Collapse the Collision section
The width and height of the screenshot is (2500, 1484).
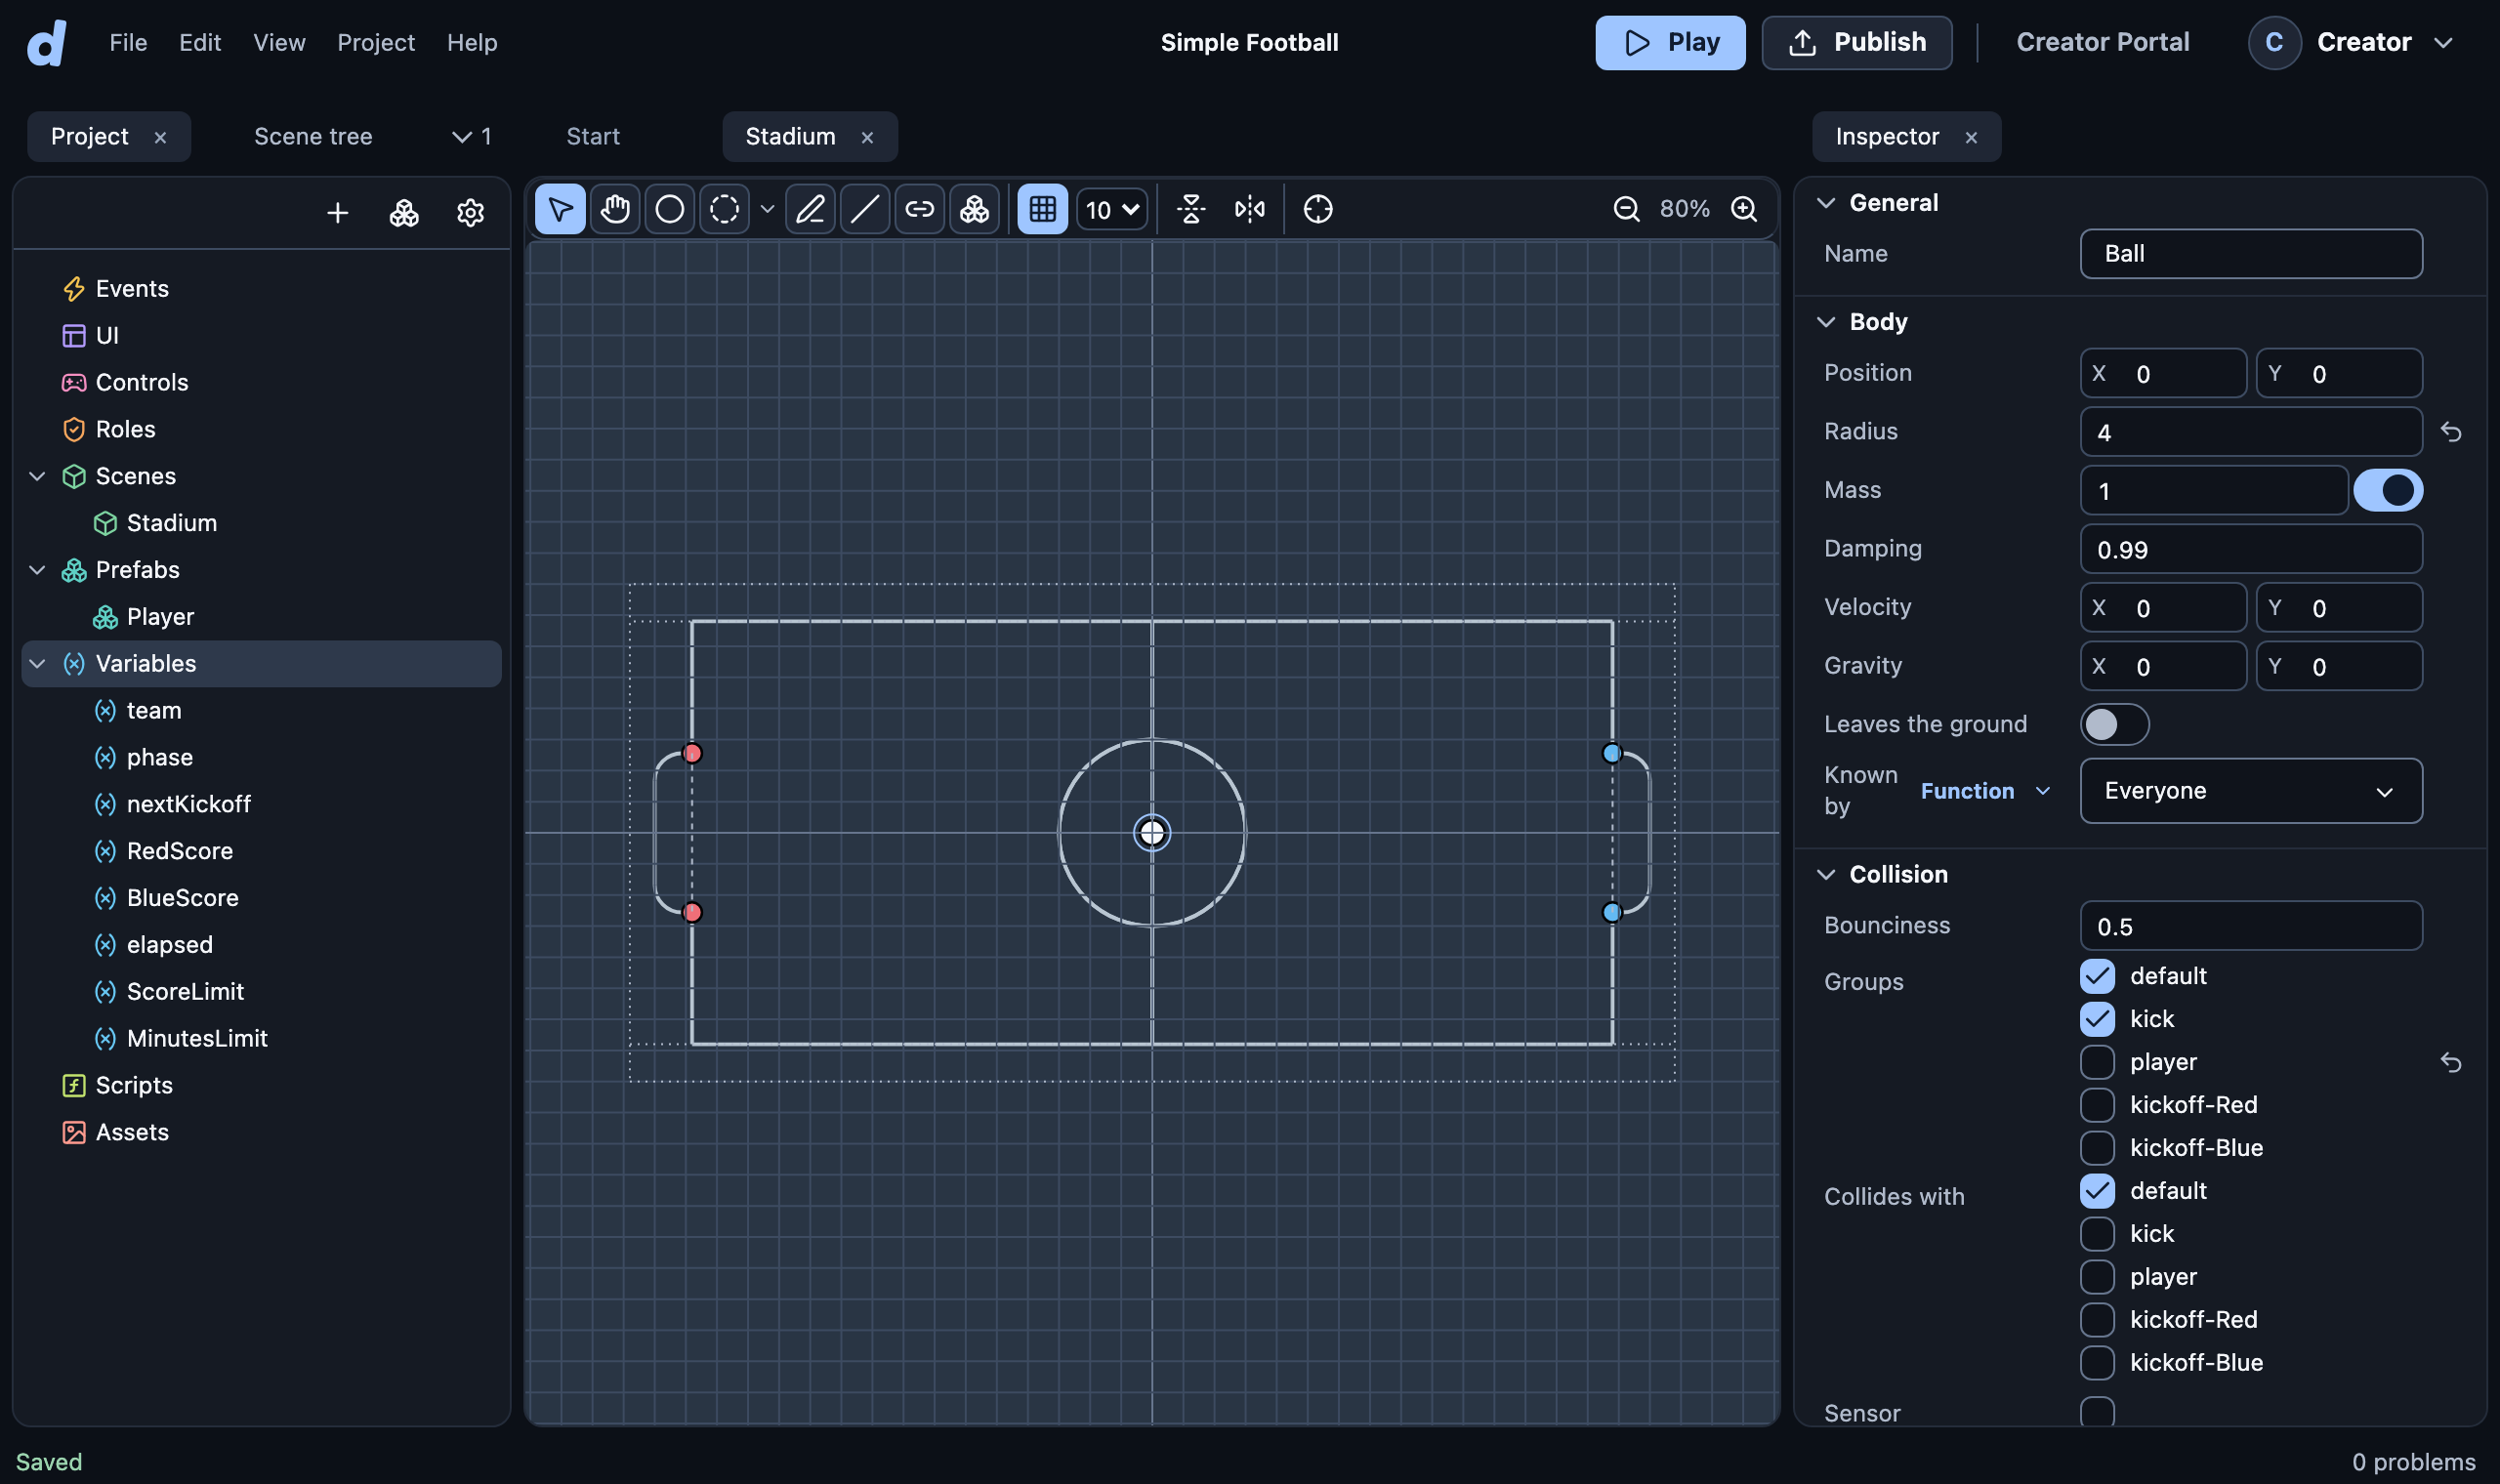pyautogui.click(x=1826, y=874)
